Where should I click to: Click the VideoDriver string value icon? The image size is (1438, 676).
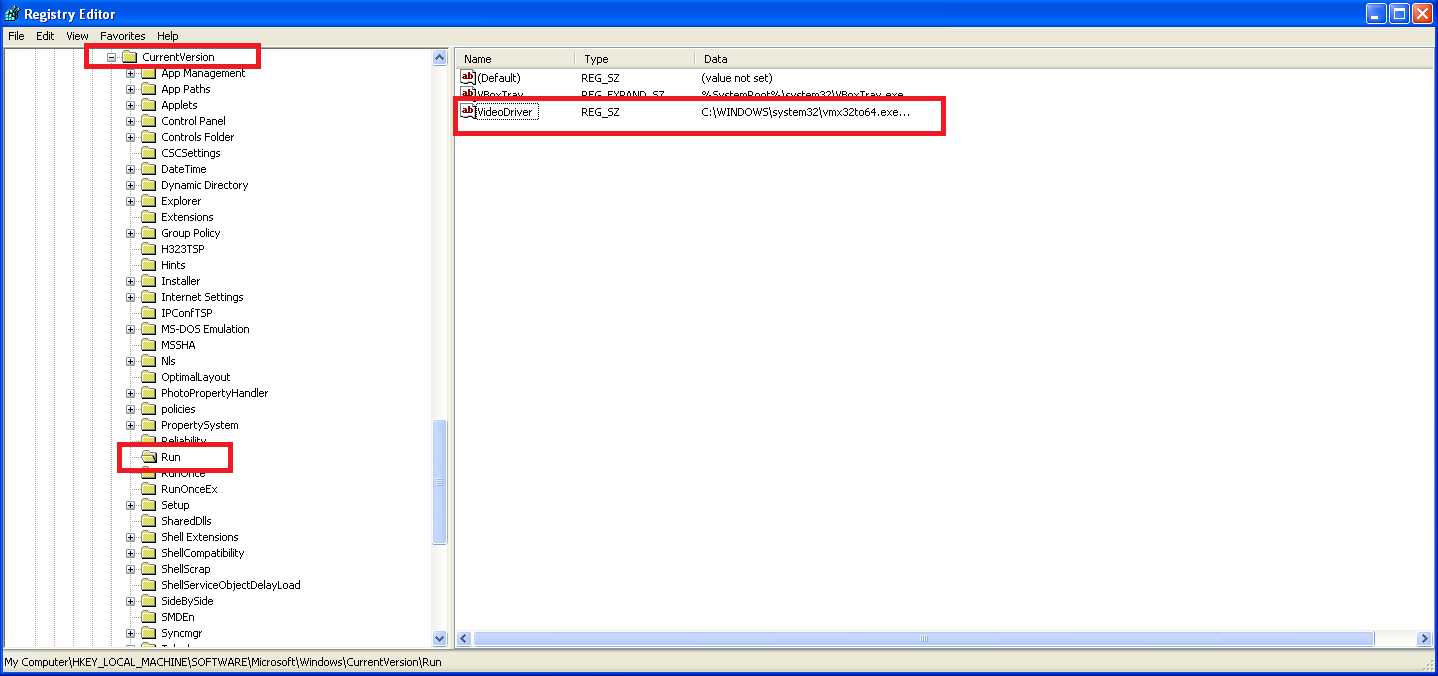coord(467,111)
